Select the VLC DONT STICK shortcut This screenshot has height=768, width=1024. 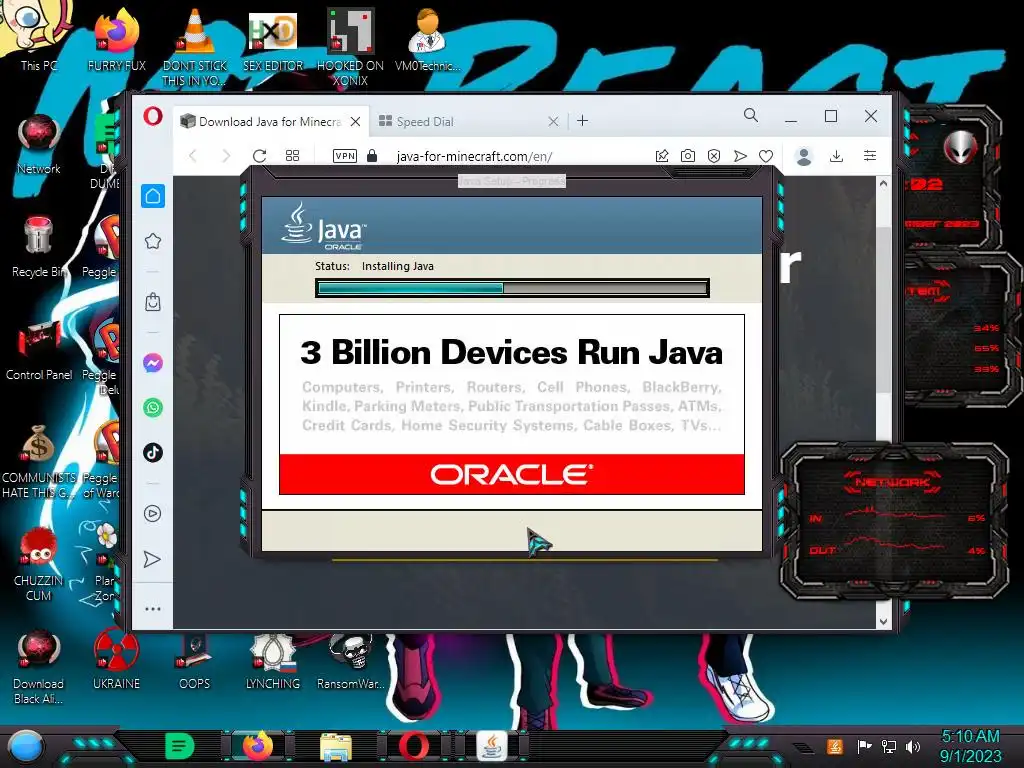click(195, 47)
